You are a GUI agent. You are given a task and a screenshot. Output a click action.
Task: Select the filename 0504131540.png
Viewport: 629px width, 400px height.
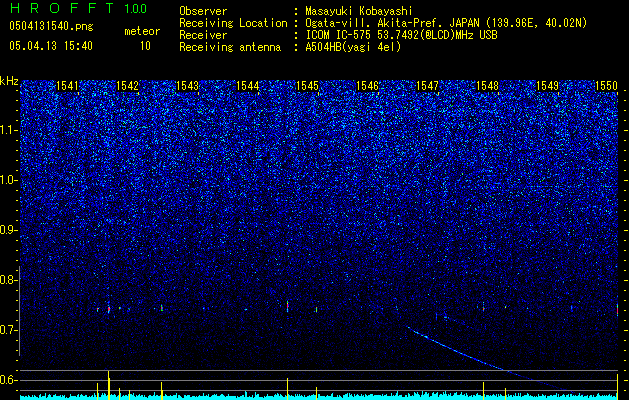[x=51, y=27]
